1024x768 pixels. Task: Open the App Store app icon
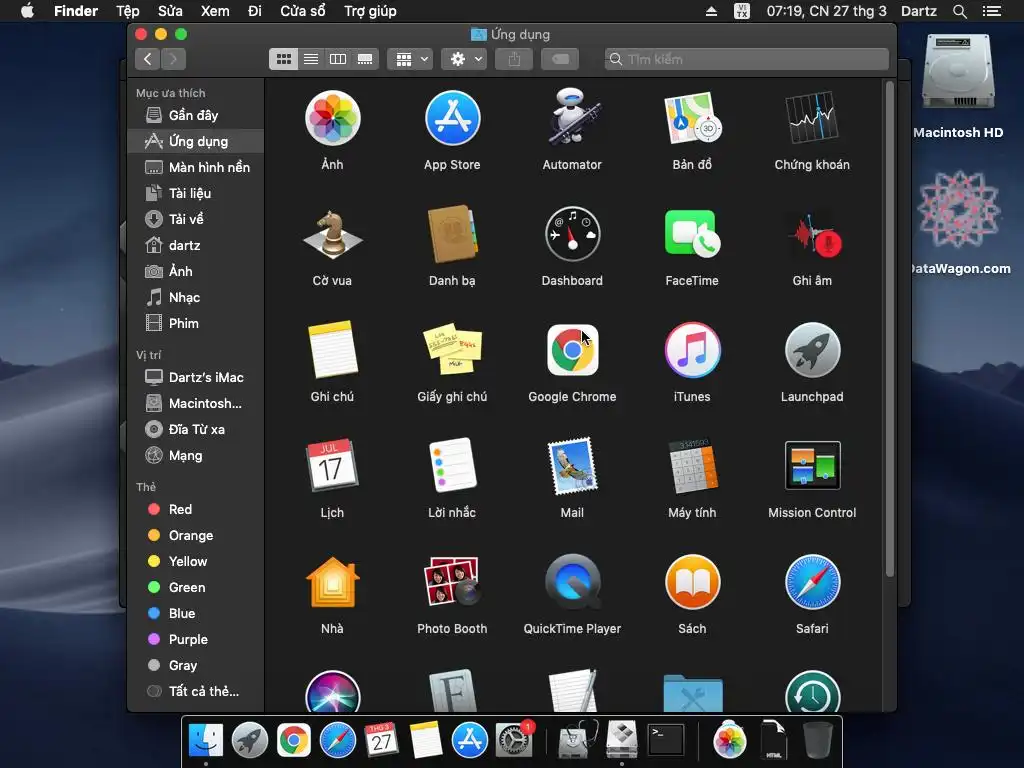coord(452,118)
